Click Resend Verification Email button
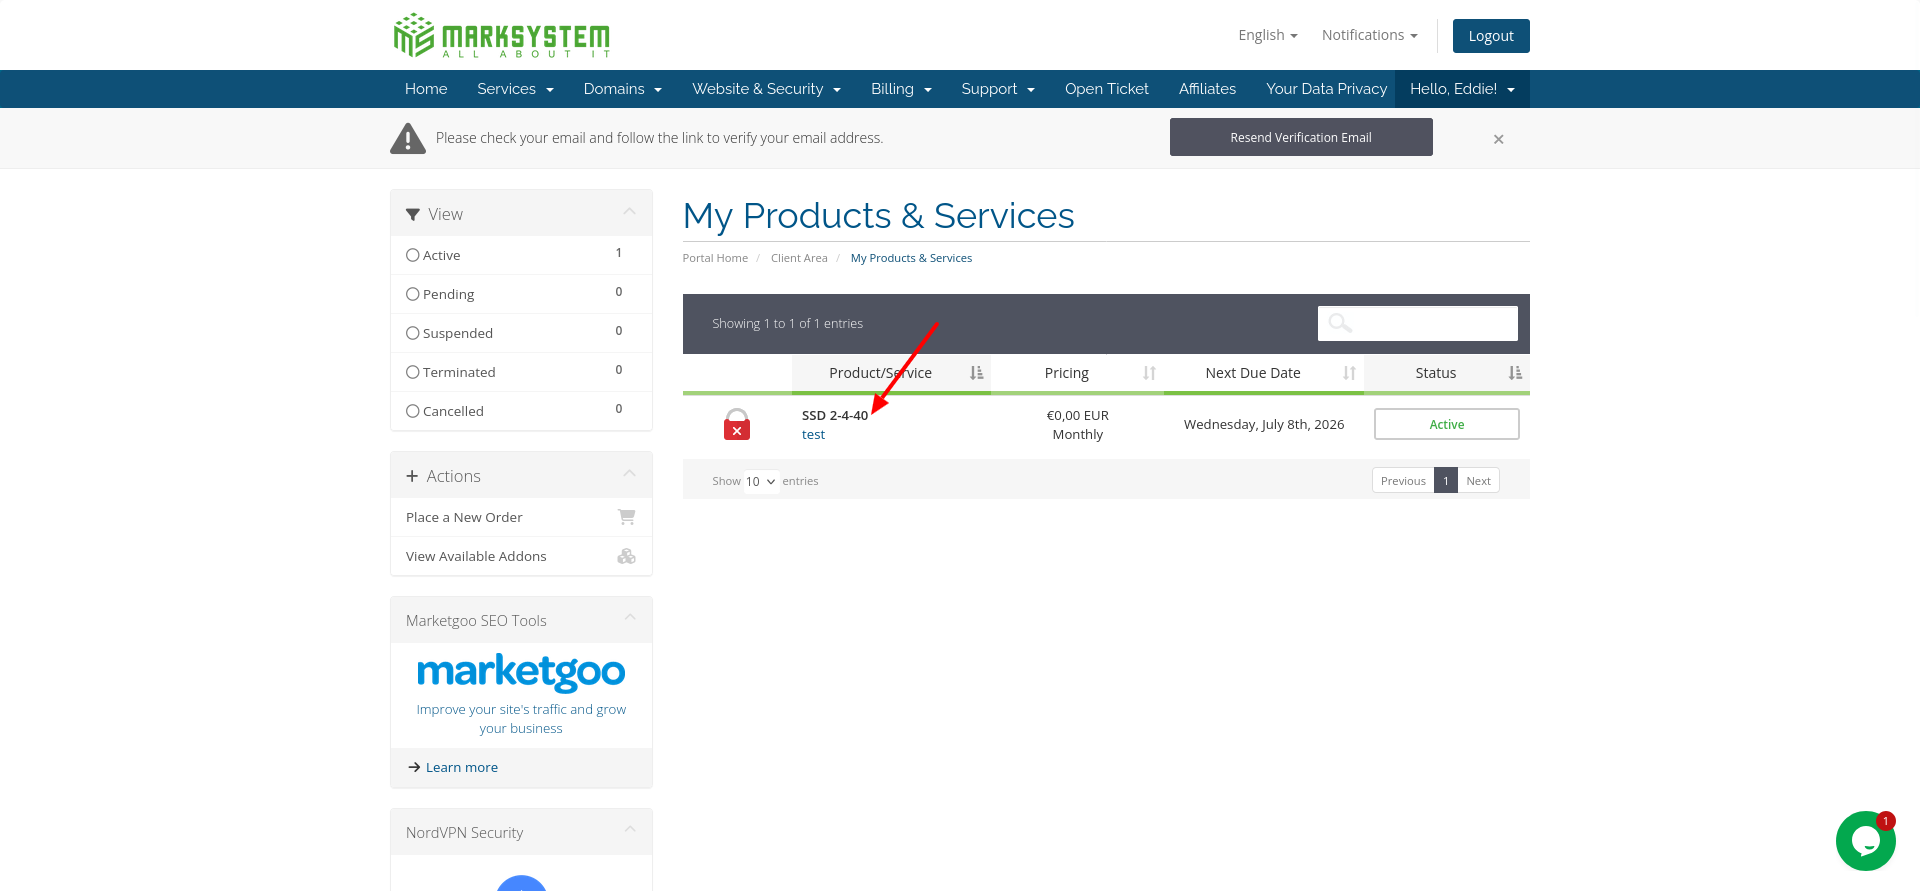 tap(1301, 137)
